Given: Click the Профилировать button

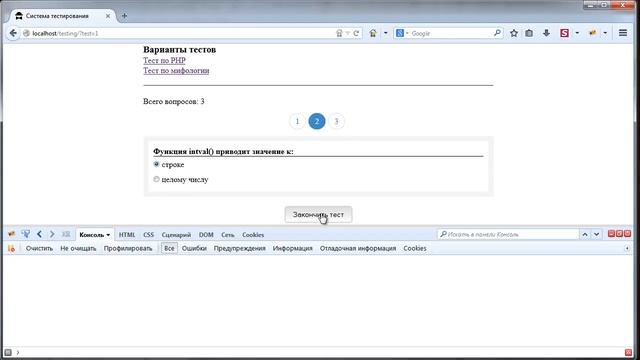Looking at the screenshot, I should tap(128, 248).
